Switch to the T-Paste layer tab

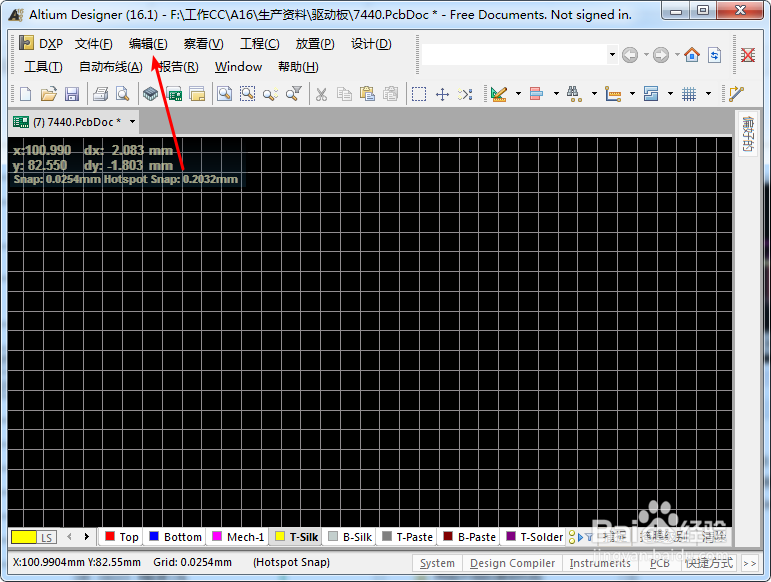point(407,537)
